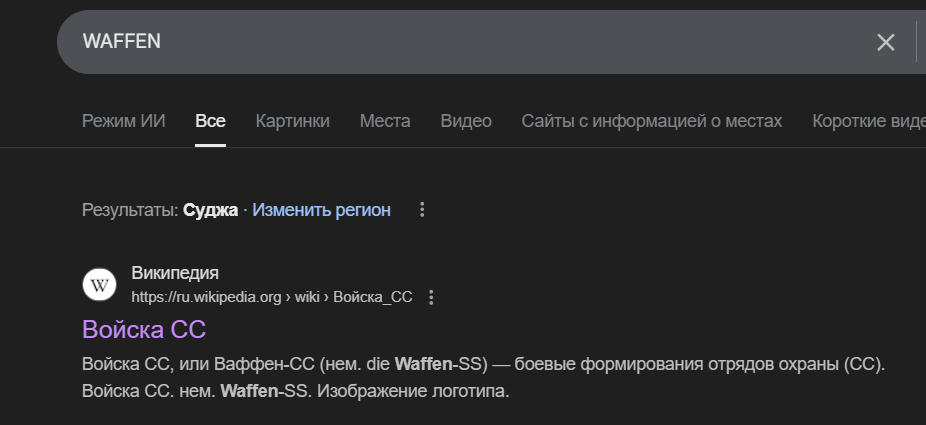This screenshot has width=926, height=425.
Task: Open the Войска СС result title
Action: 144,329
